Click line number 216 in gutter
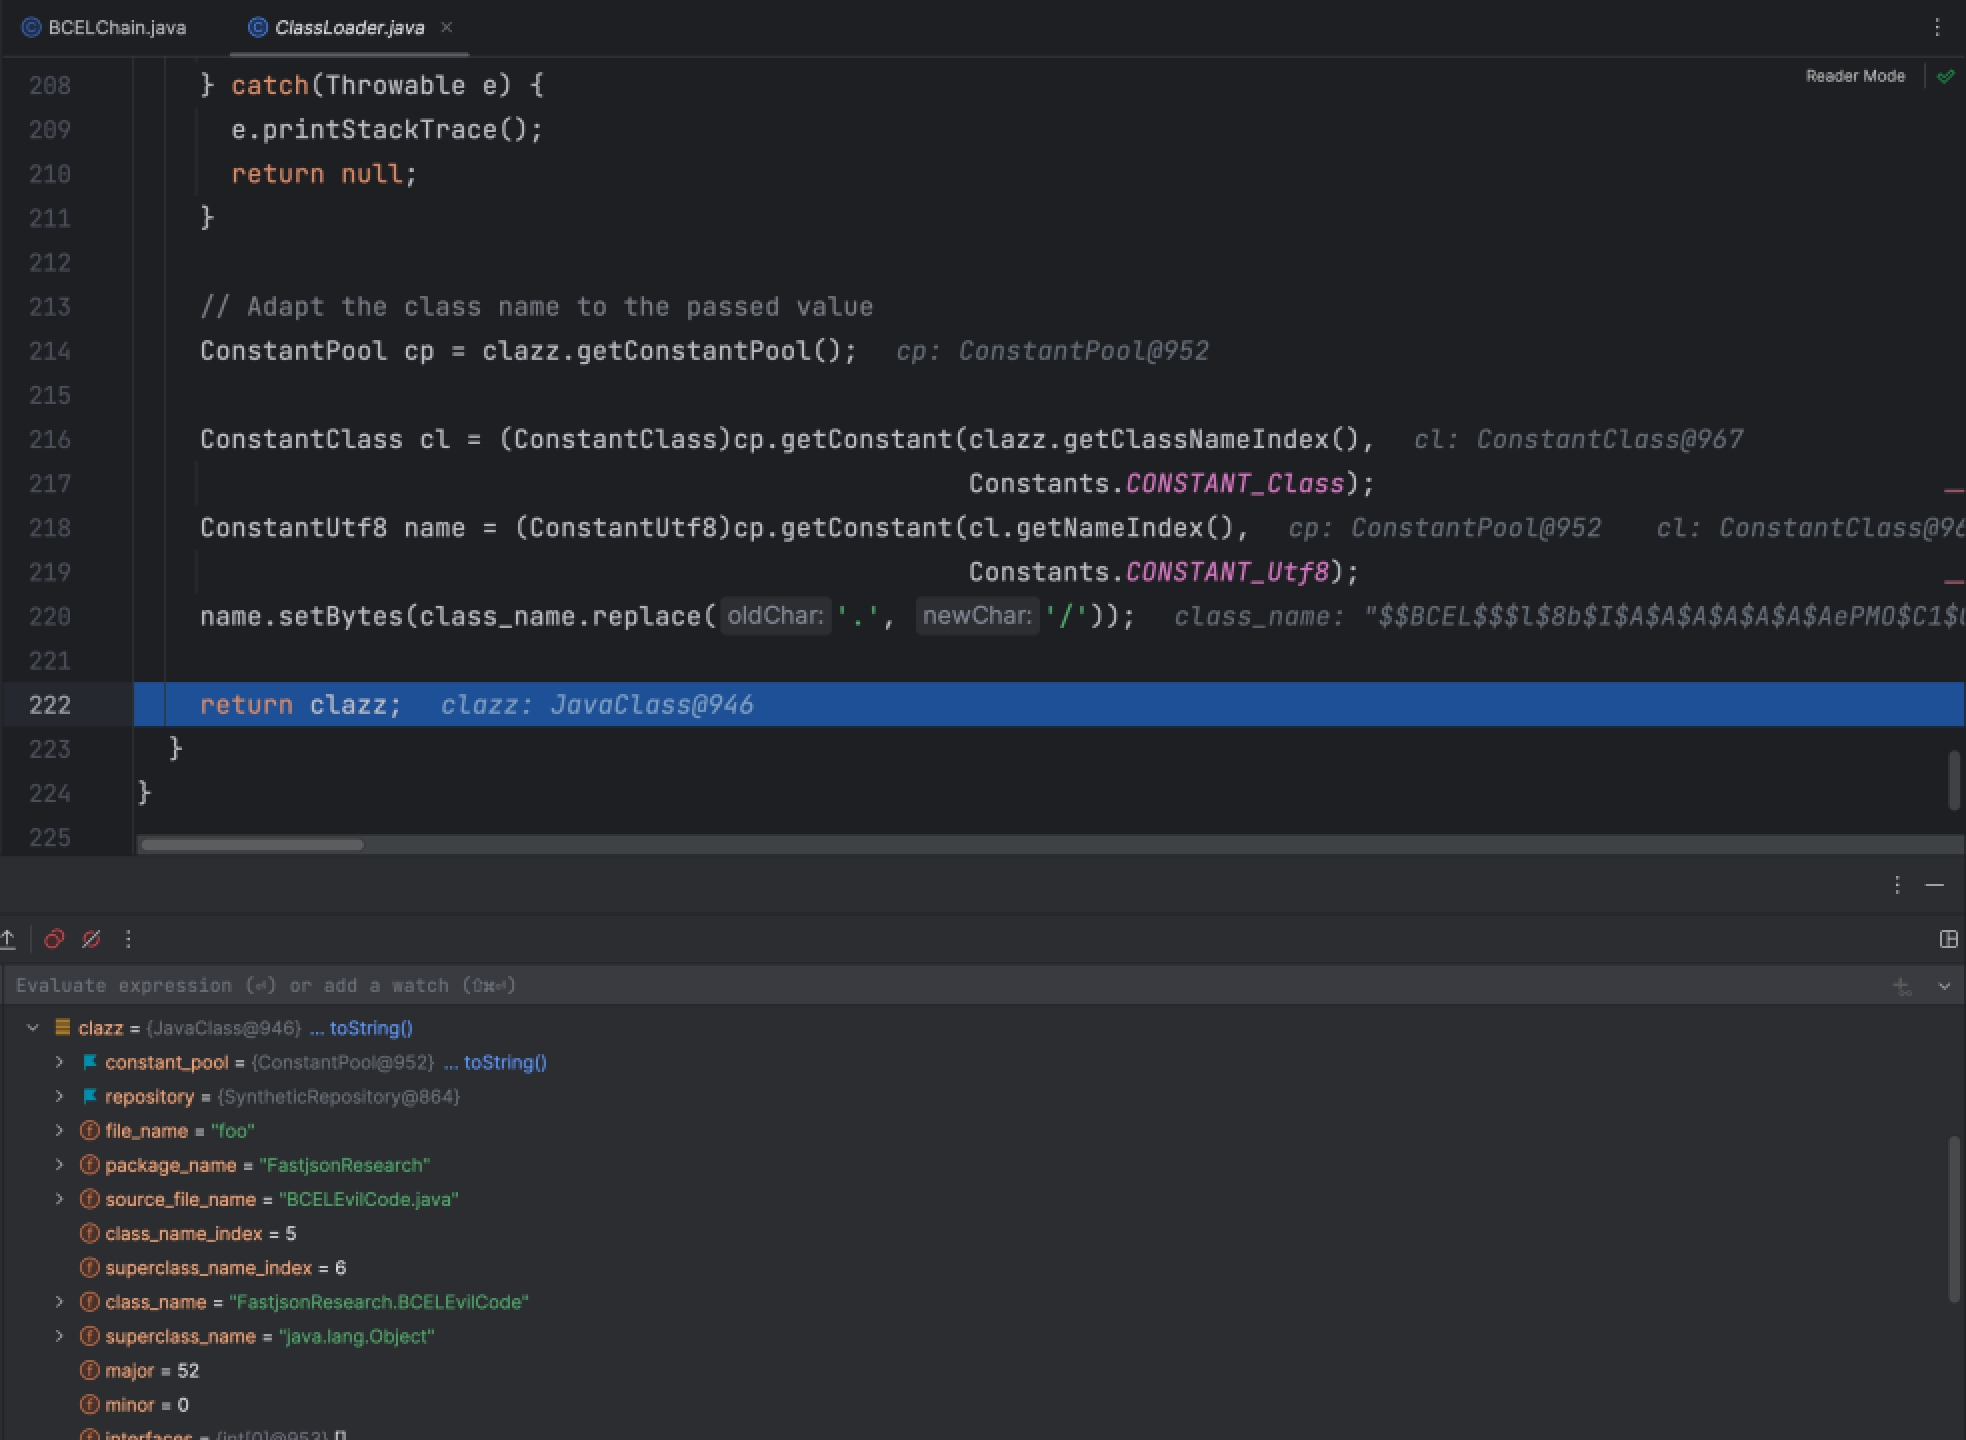This screenshot has height=1440, width=1966. [x=50, y=439]
